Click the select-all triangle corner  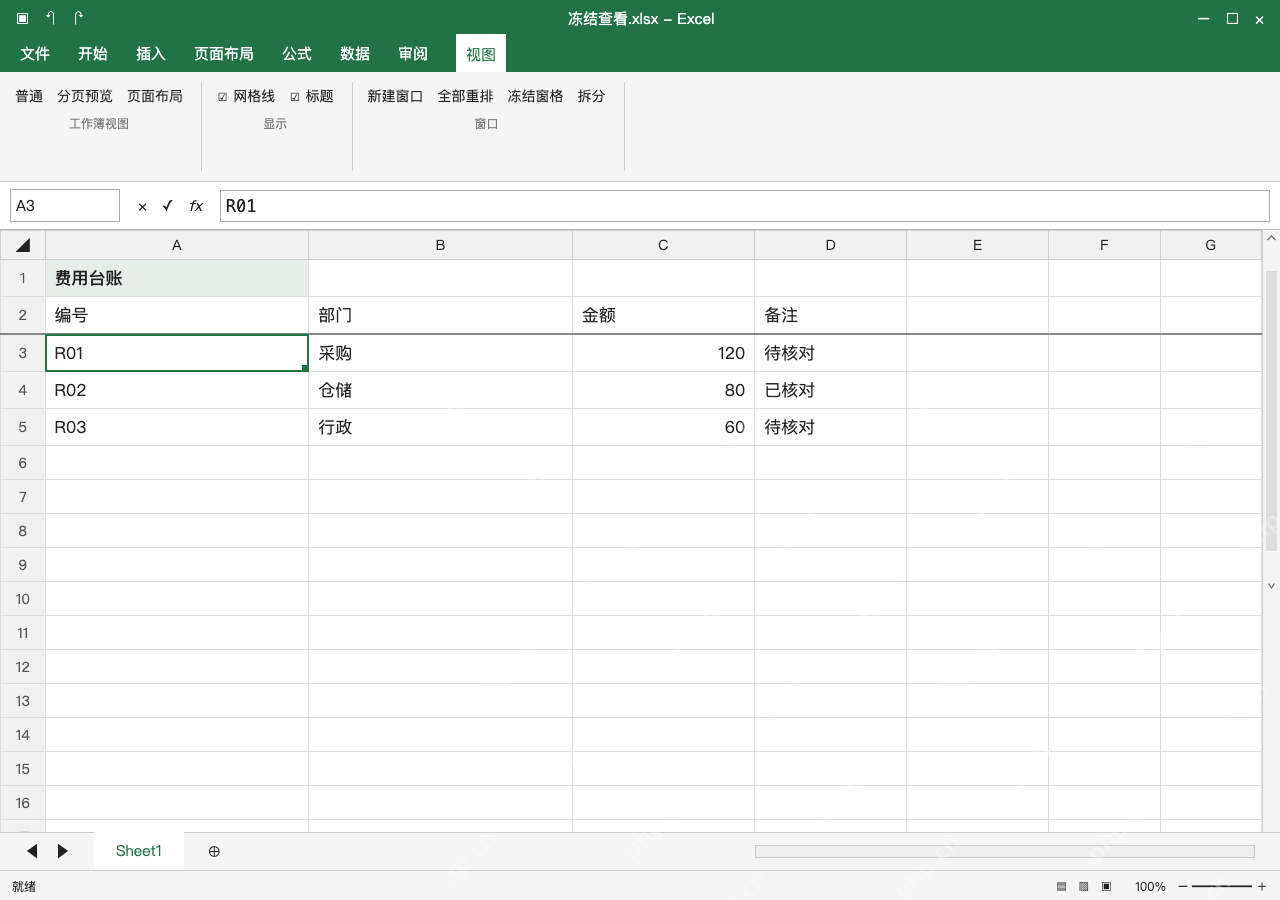[23, 245]
